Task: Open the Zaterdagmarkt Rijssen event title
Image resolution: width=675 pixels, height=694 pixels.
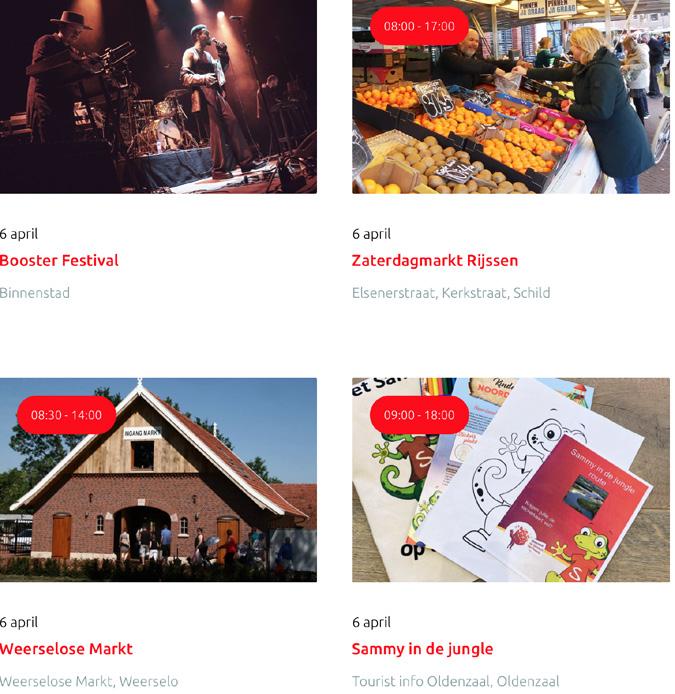Action: (435, 260)
